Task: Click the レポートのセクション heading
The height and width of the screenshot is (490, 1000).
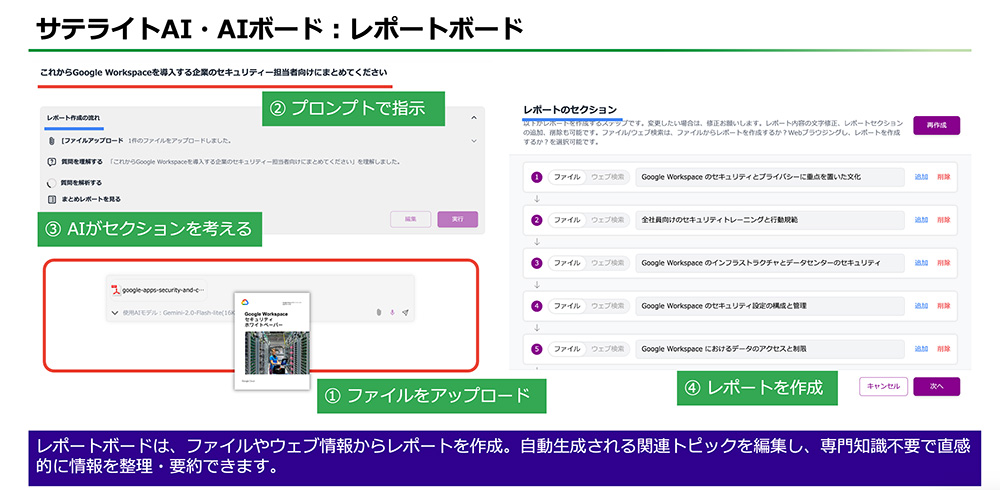Action: 570,109
